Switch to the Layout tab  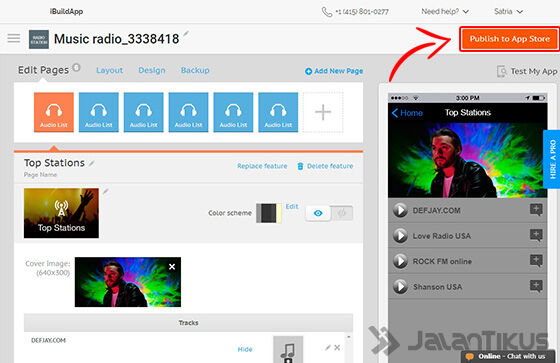click(x=110, y=70)
